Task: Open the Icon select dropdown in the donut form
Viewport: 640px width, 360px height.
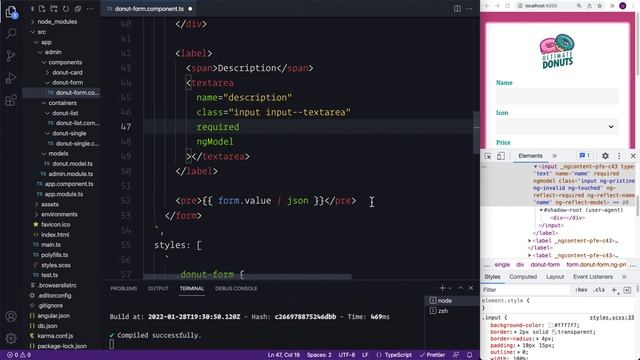Action: 557,127
